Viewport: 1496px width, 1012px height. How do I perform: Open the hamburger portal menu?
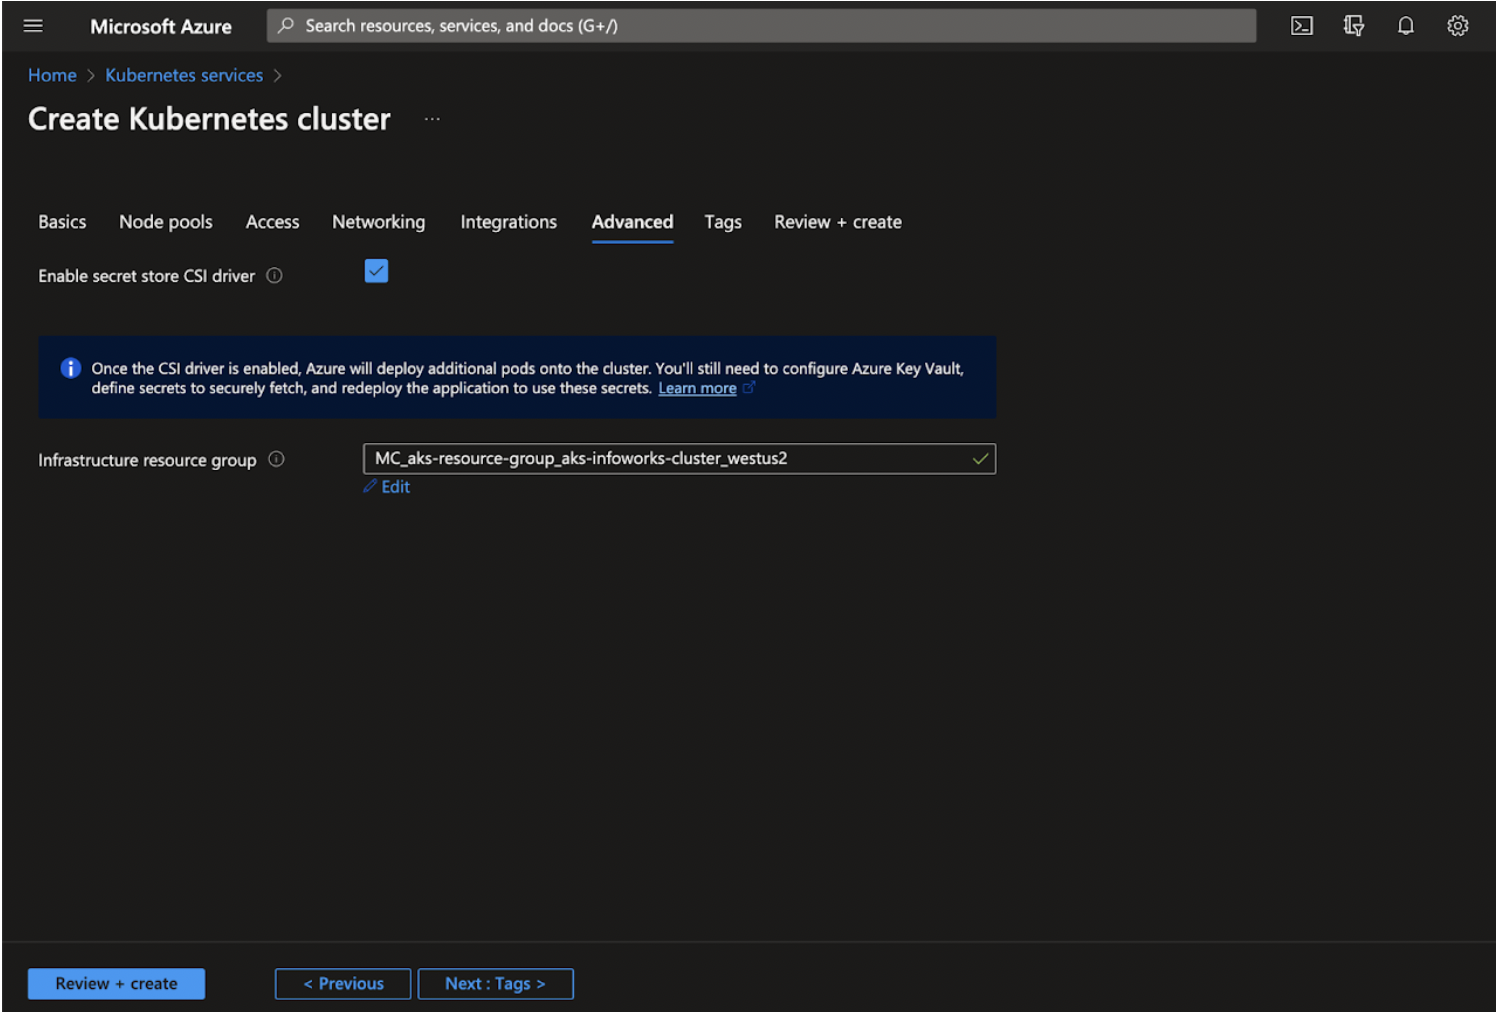(33, 26)
